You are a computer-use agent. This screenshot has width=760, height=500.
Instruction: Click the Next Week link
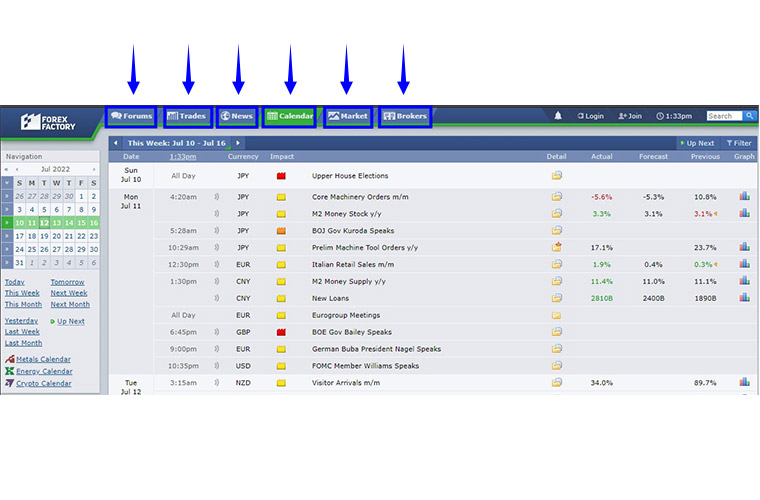[69, 293]
